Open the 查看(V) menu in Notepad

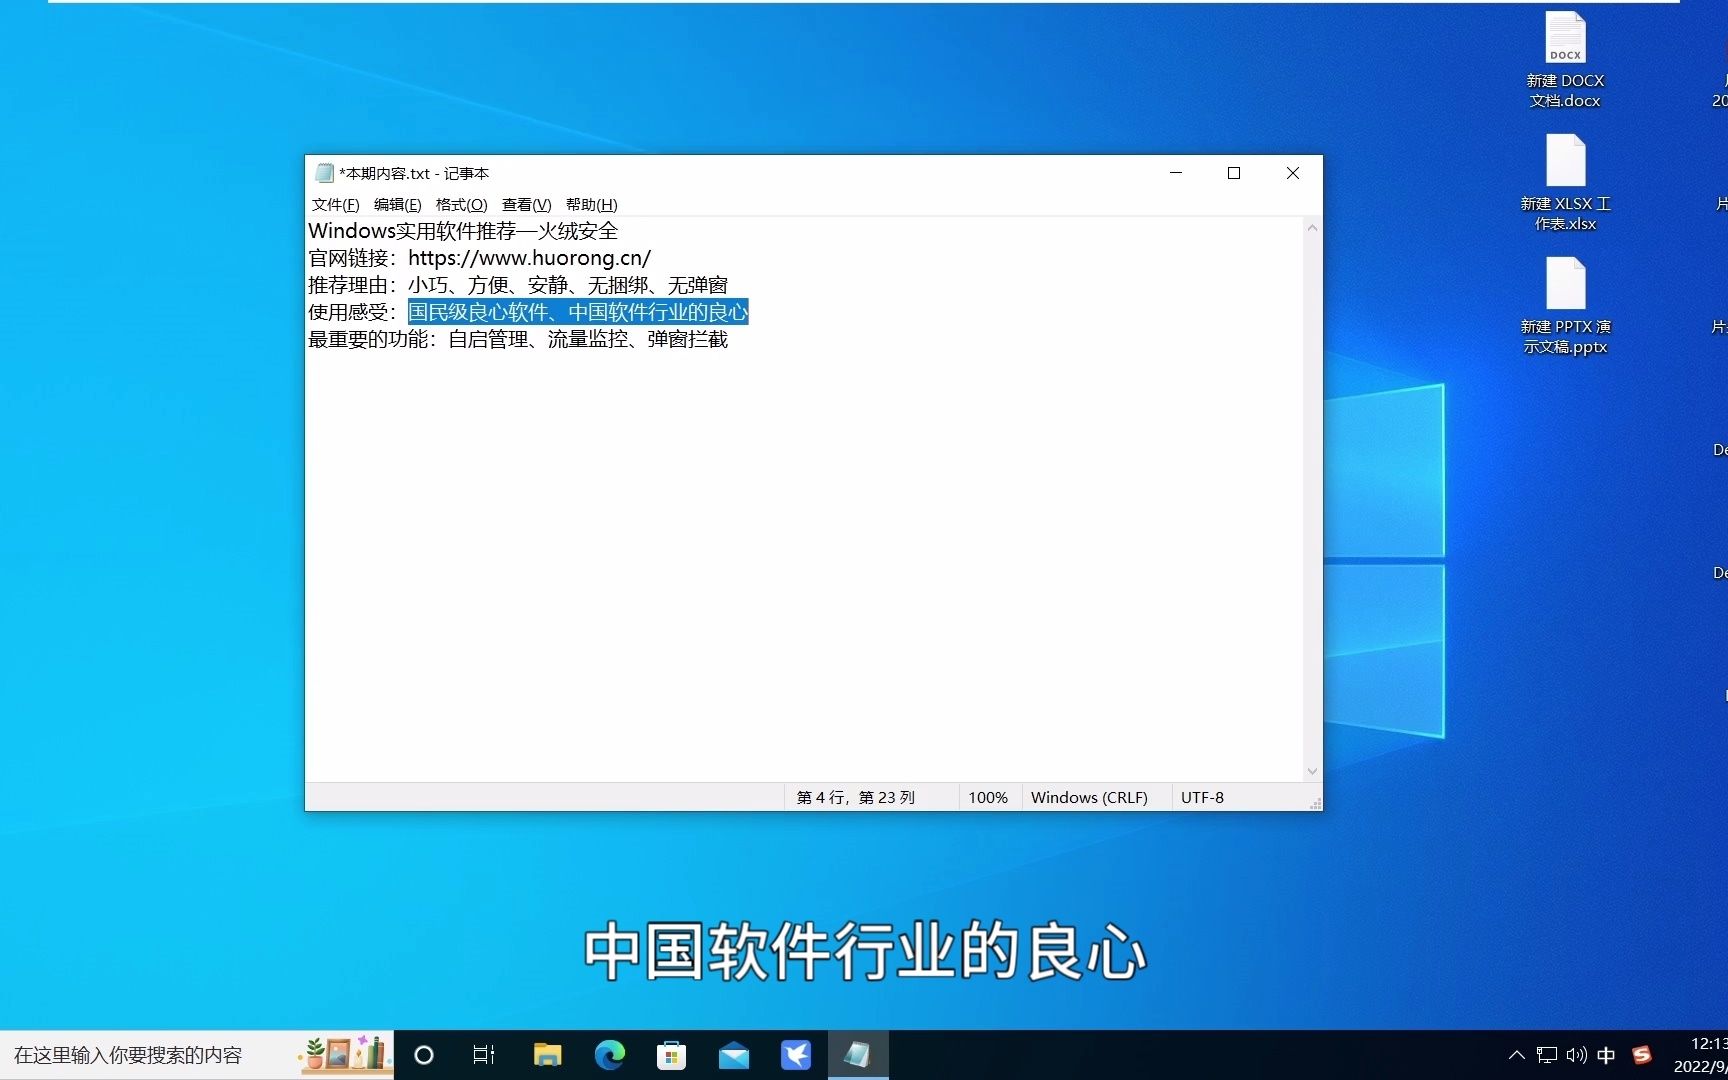tap(527, 204)
